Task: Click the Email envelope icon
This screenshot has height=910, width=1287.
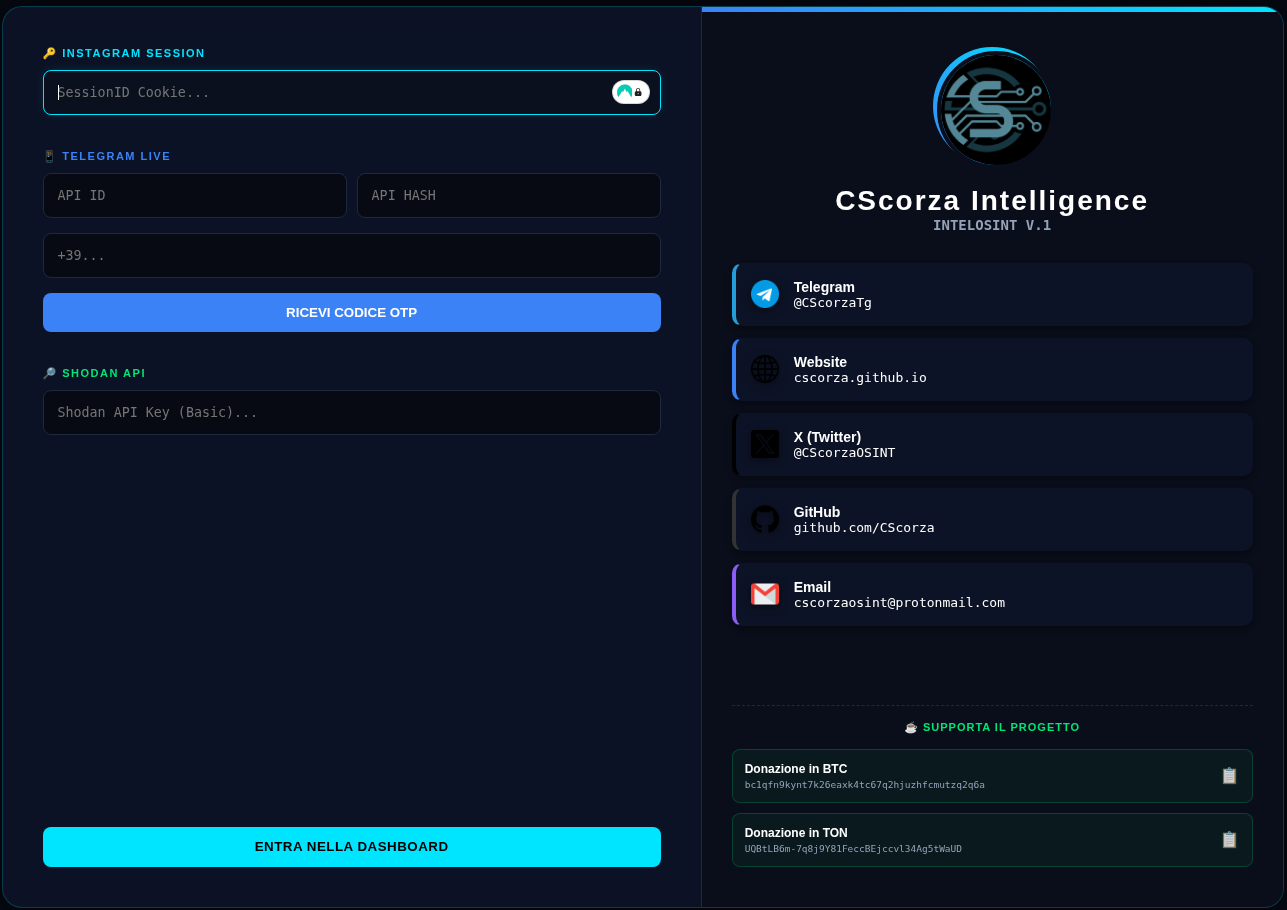Action: 765,594
